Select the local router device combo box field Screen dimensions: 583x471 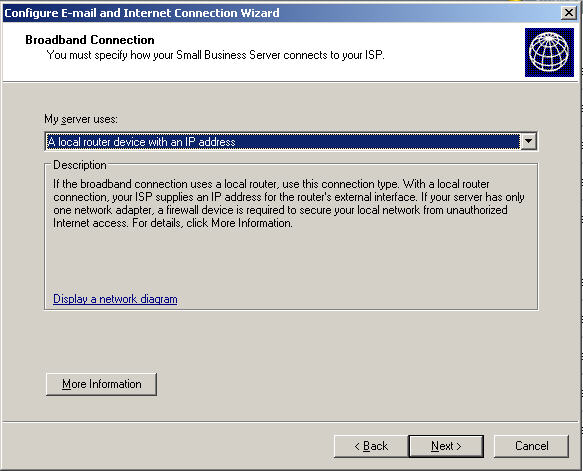point(290,141)
